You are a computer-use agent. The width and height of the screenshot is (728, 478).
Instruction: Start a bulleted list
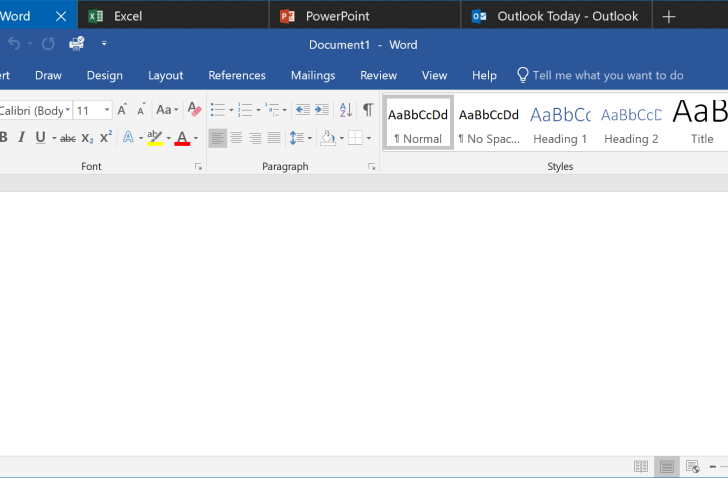click(x=218, y=110)
